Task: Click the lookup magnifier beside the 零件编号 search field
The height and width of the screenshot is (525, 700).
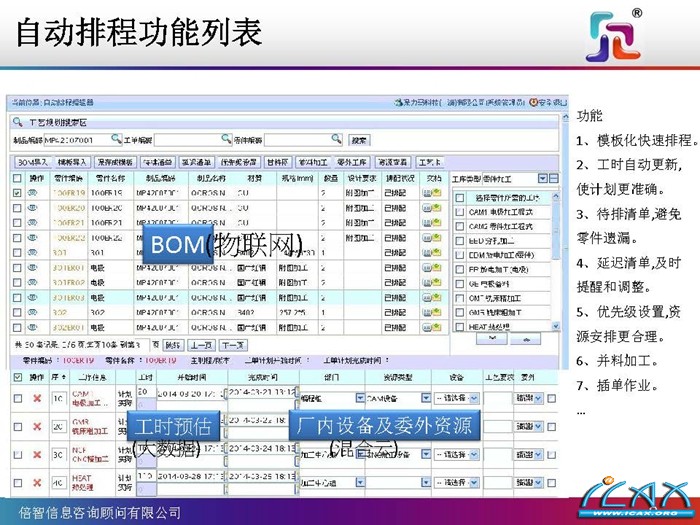Action: 337,139
